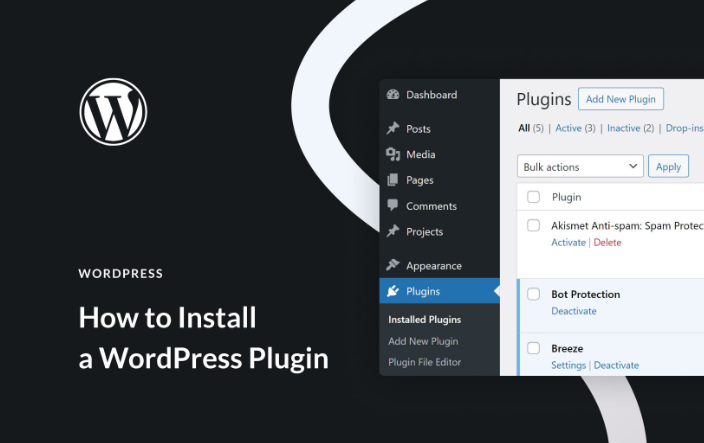Click the Plugins page heading
704x443 pixels.
pos(544,99)
